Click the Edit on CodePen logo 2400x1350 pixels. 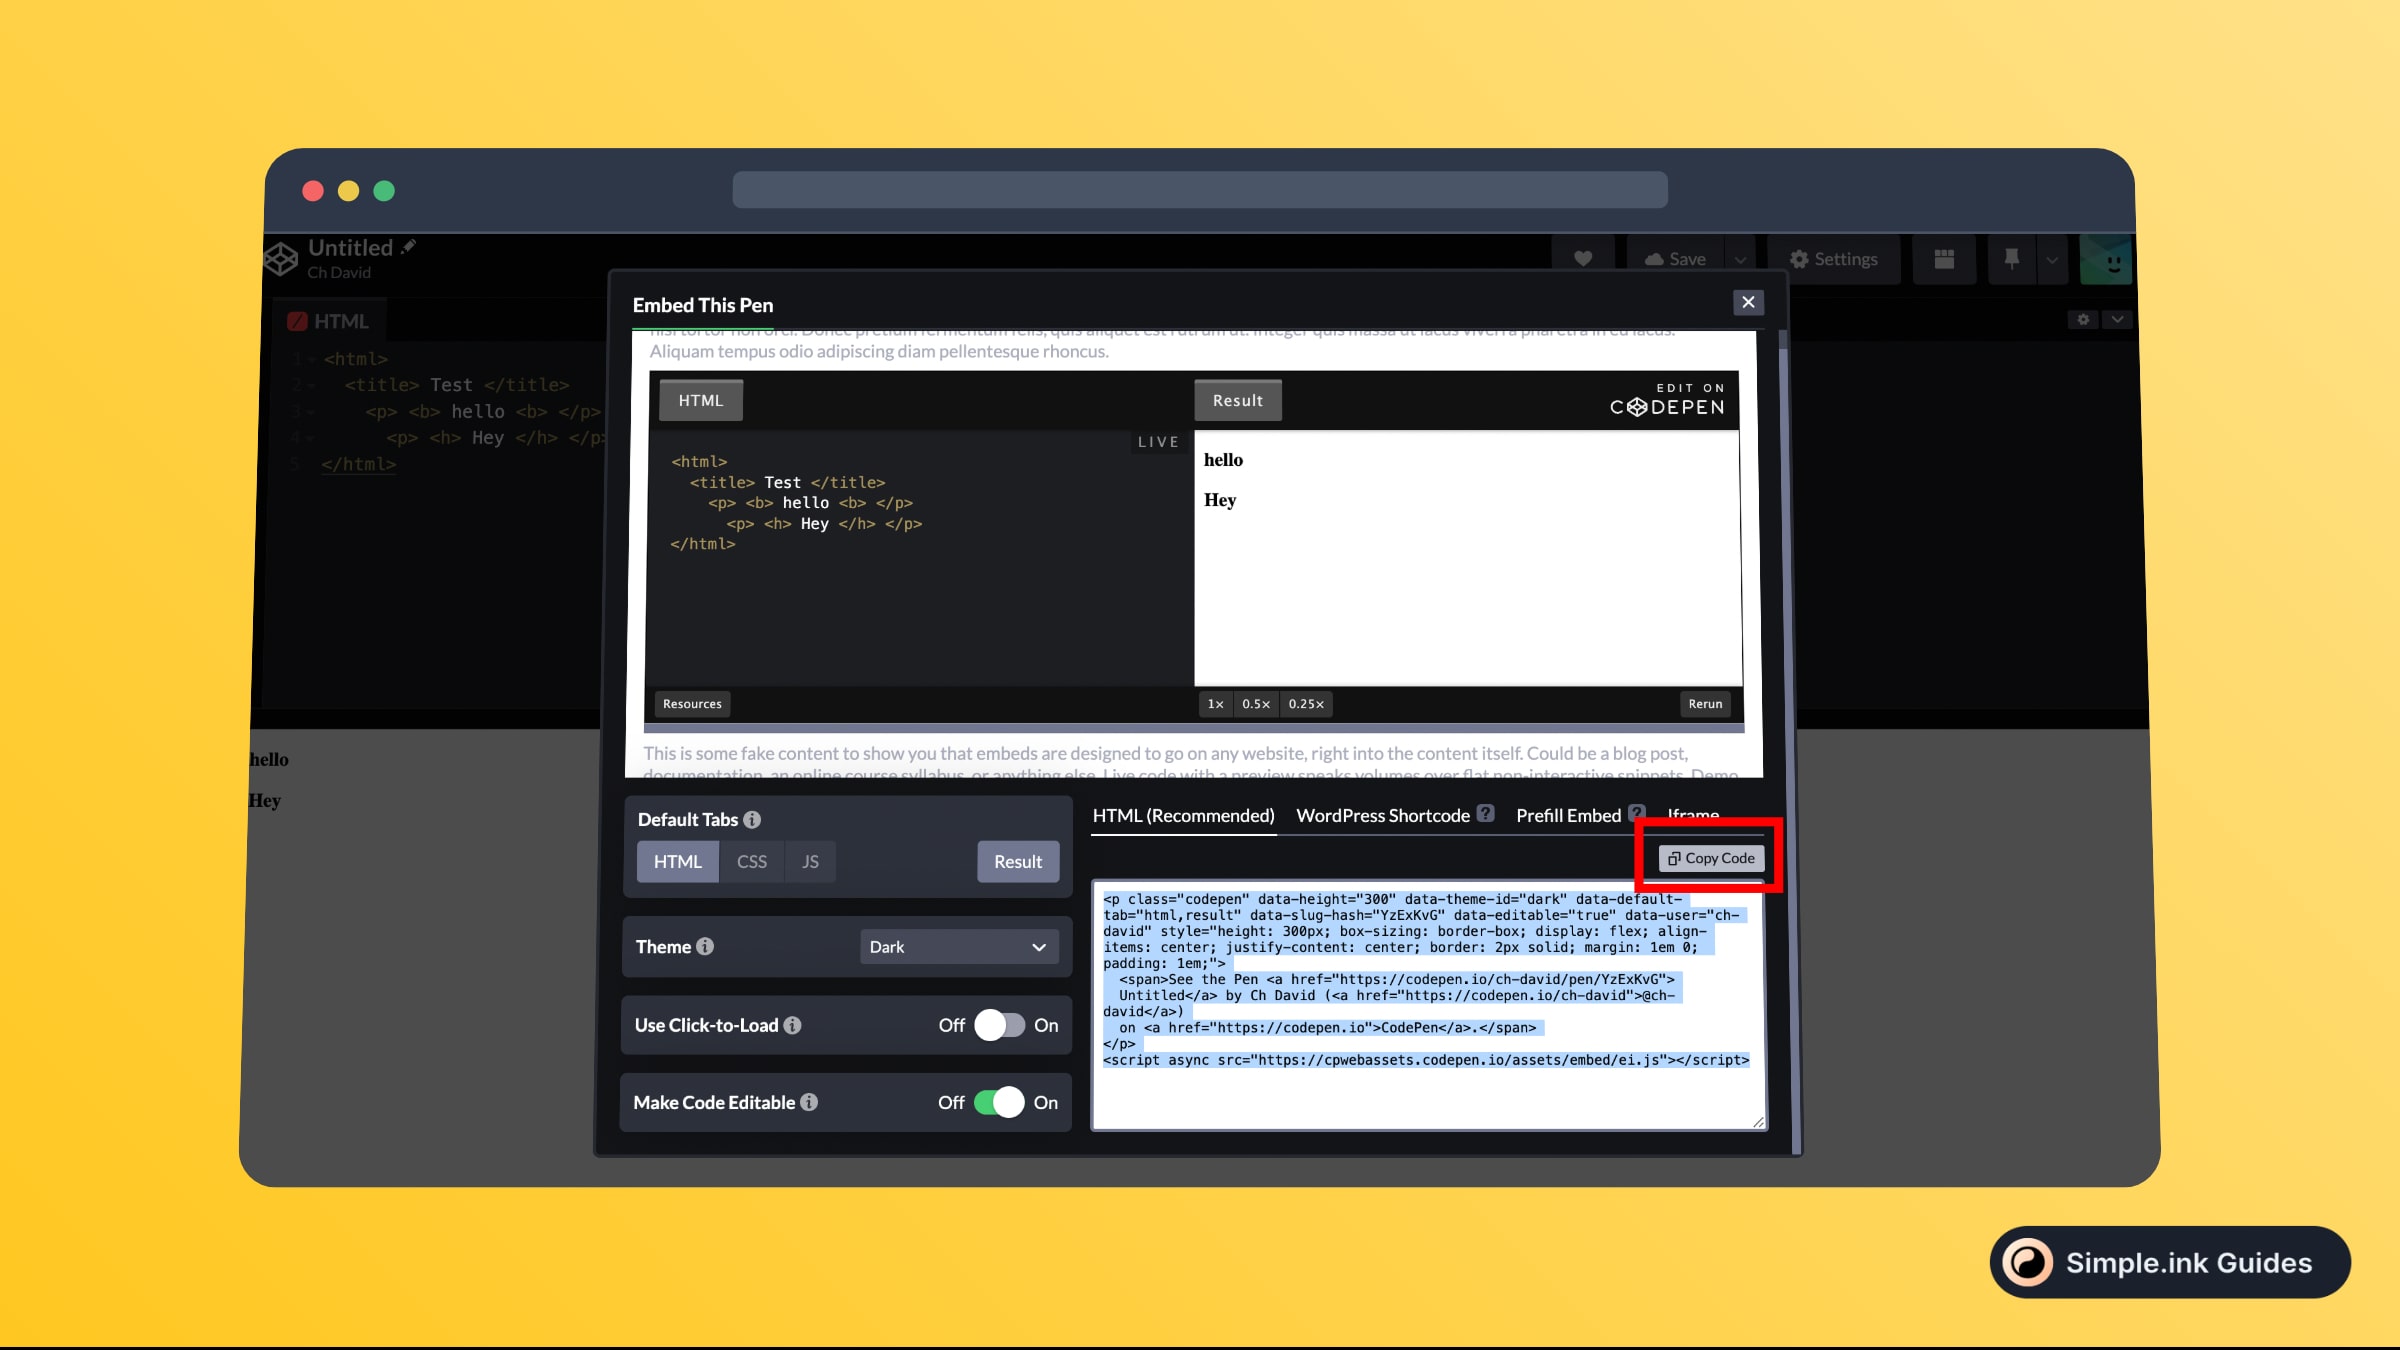(x=1667, y=399)
